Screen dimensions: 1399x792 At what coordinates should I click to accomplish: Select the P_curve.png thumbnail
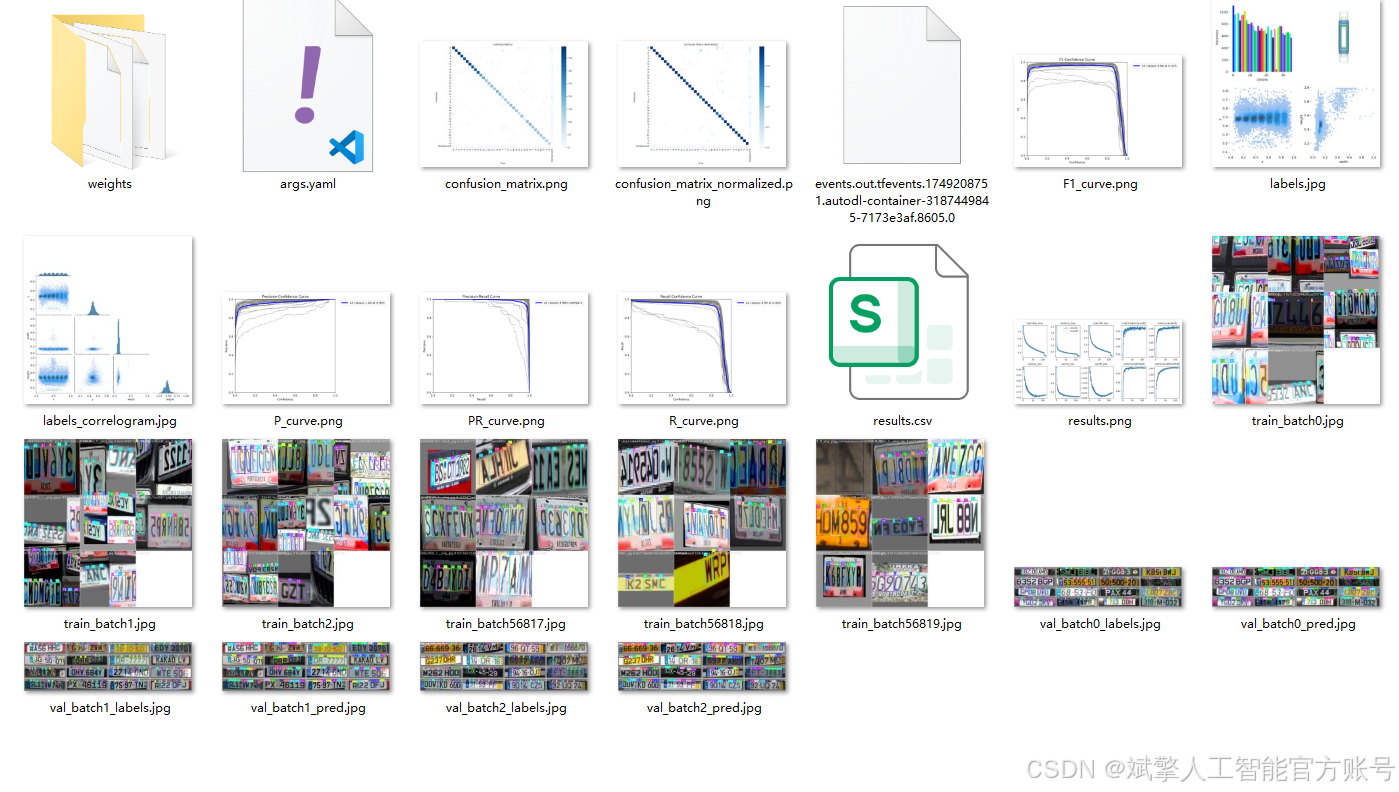(306, 348)
